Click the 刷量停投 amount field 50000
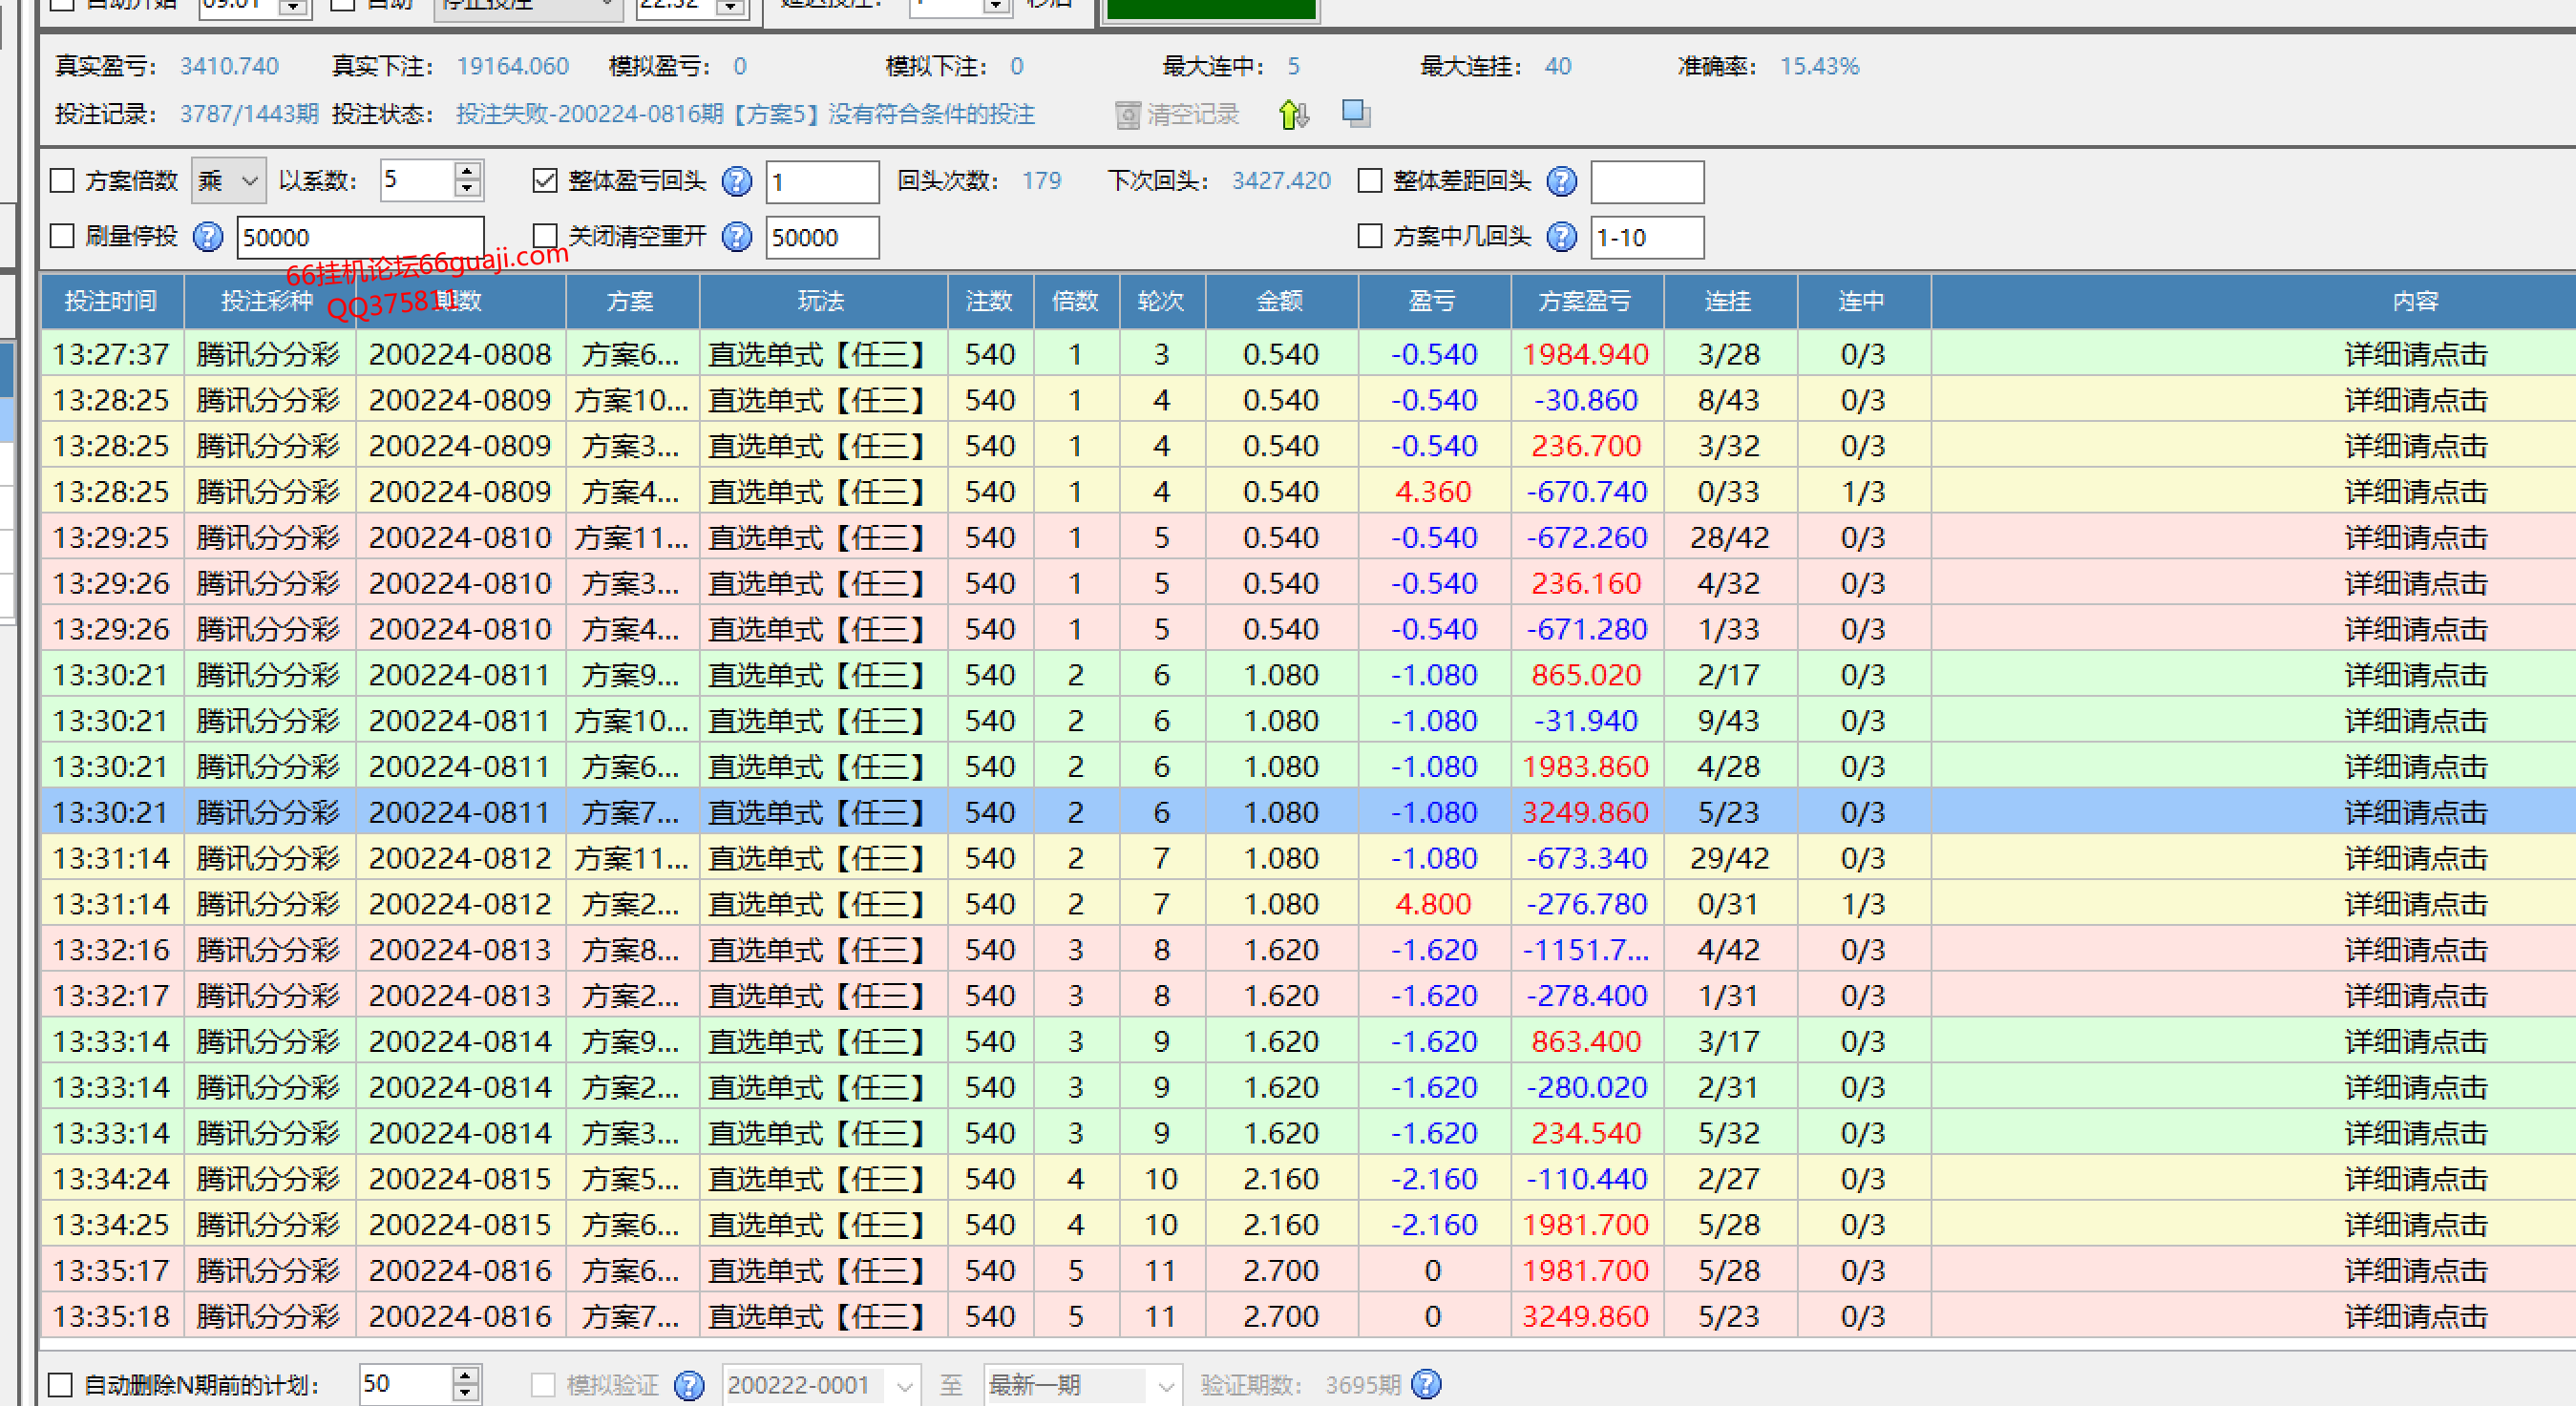 [x=360, y=237]
